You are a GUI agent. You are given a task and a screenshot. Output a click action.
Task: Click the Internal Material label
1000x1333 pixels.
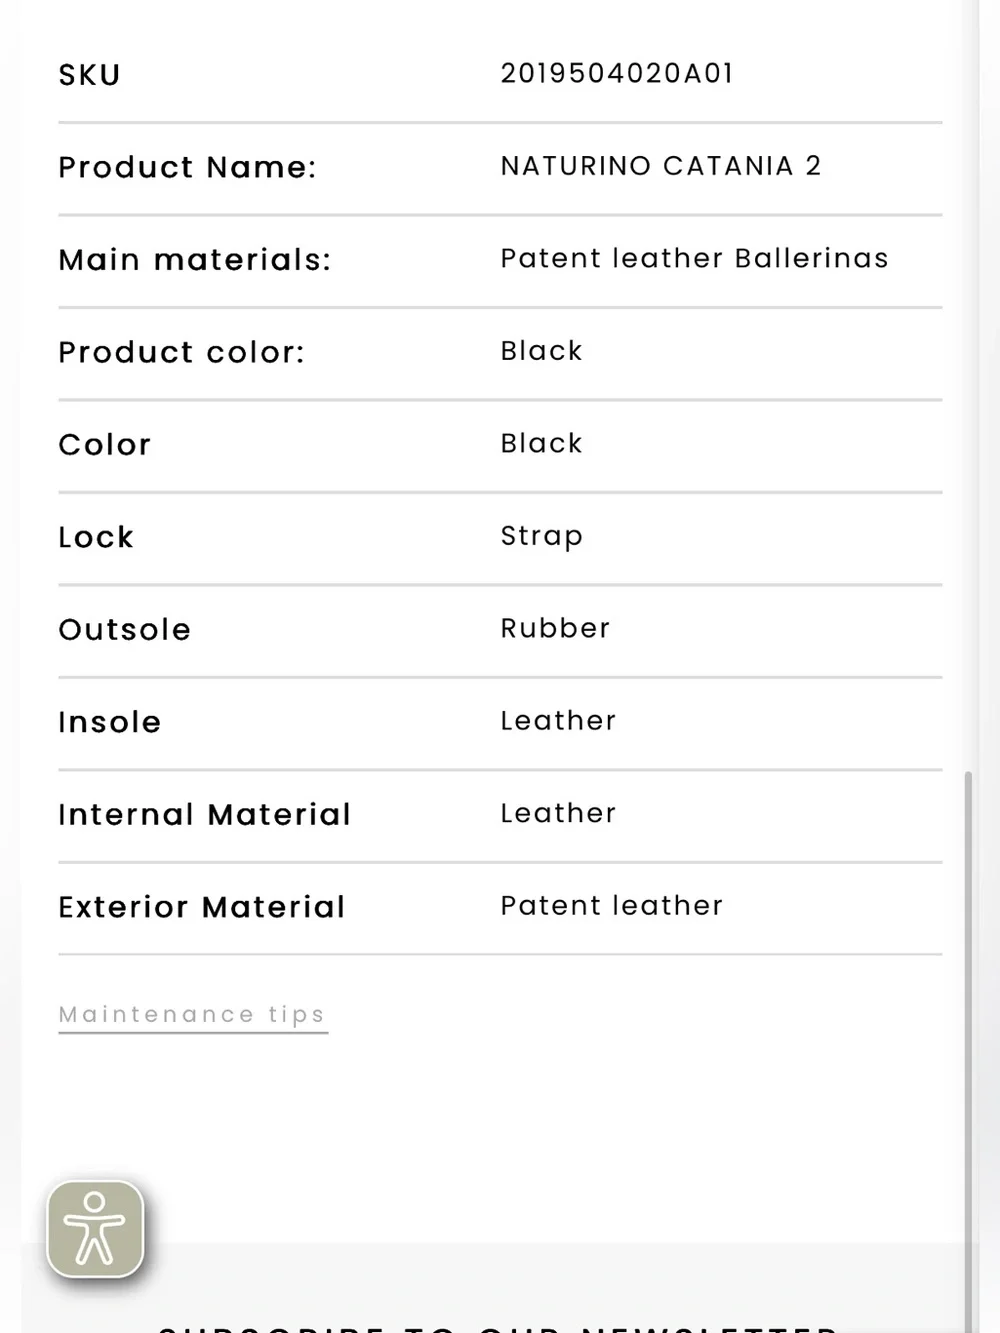[x=205, y=815]
